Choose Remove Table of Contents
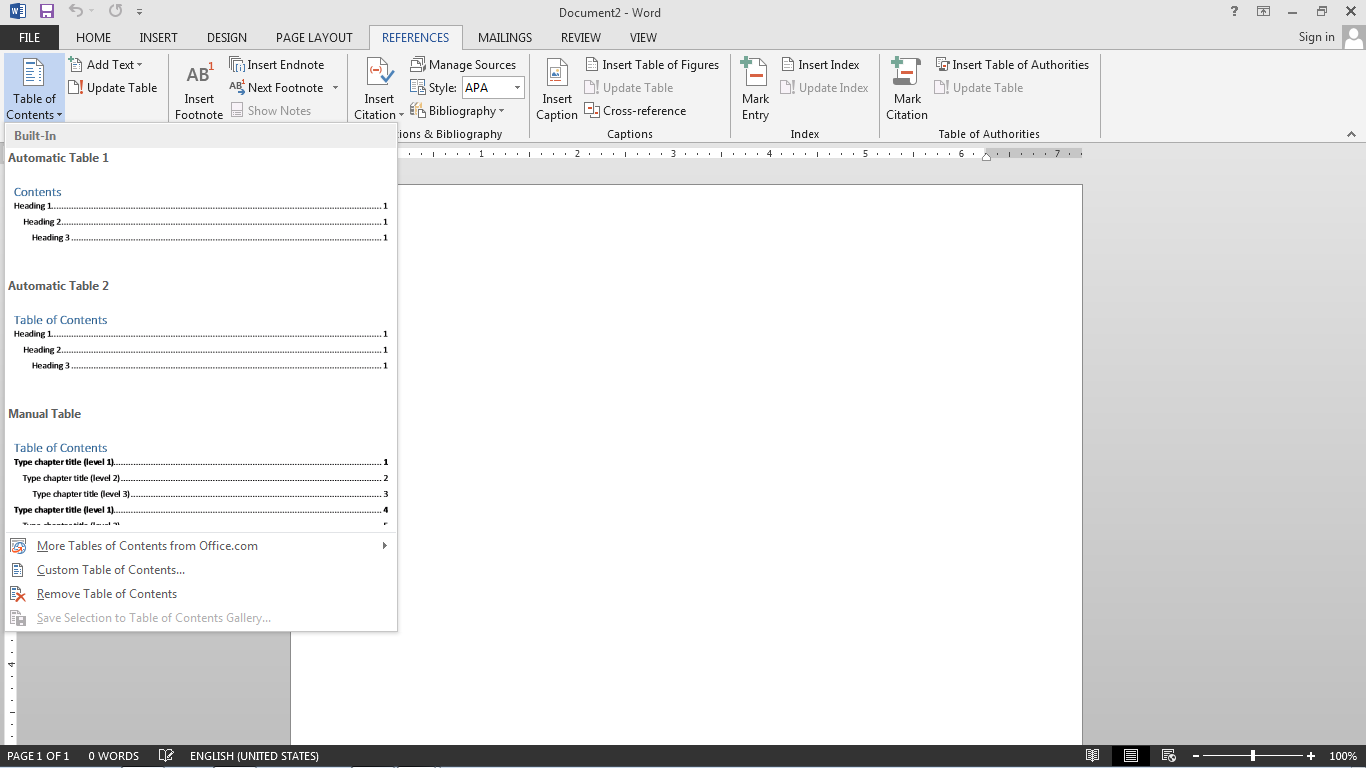This screenshot has height=768, width=1366. click(x=200, y=594)
